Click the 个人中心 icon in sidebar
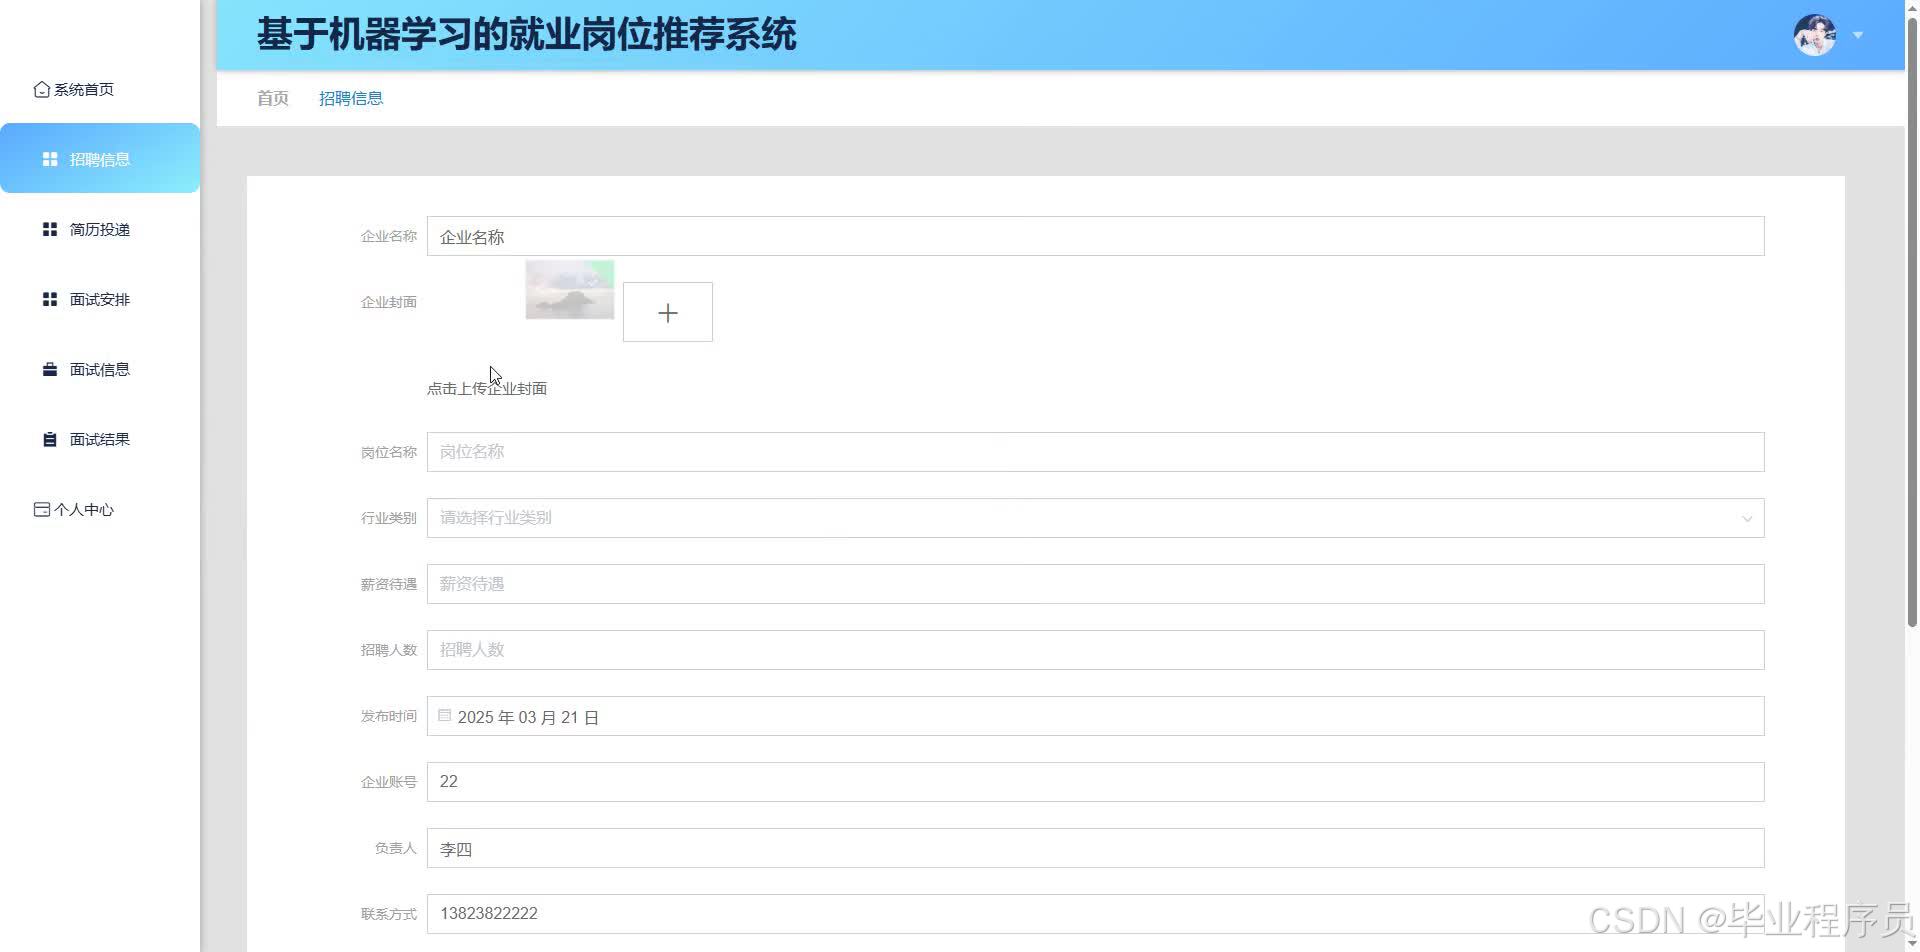 click(40, 509)
